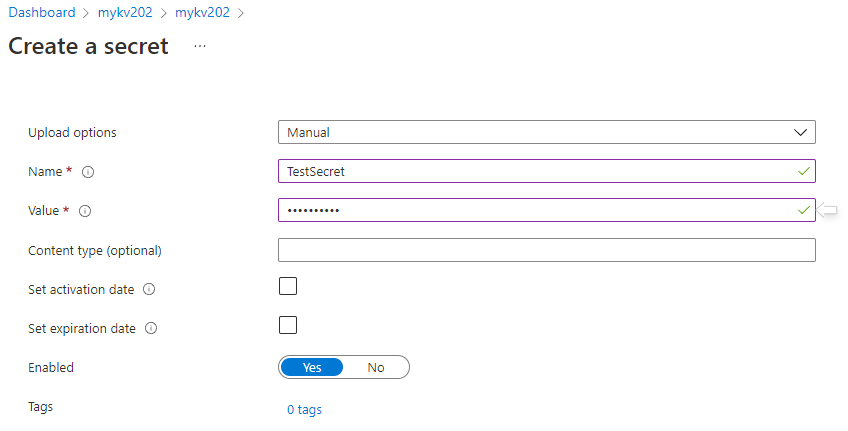Click the green checkmark in the Name field
The image size is (848, 431).
pyautogui.click(x=804, y=171)
